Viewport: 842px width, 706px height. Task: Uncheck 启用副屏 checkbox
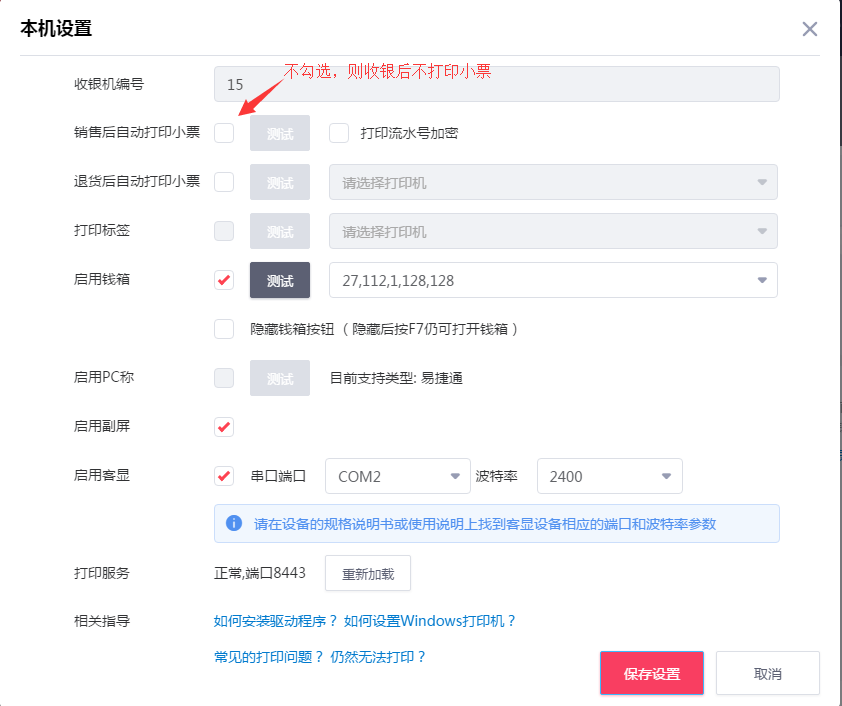[224, 426]
